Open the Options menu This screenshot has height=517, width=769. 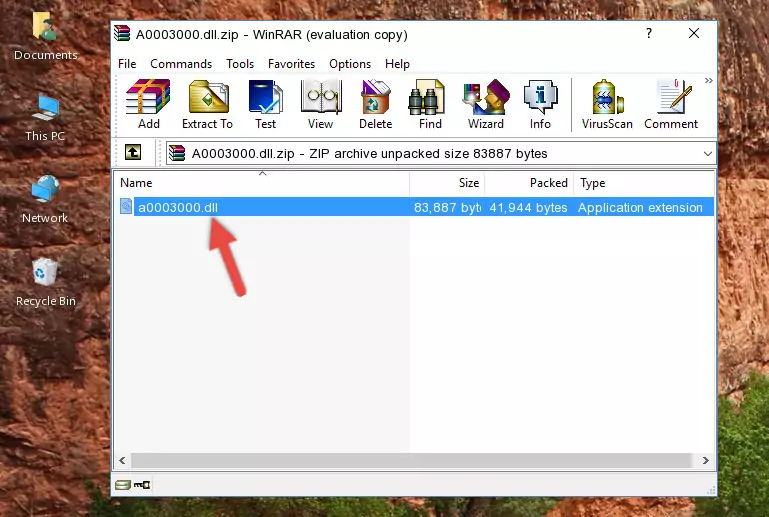point(350,64)
